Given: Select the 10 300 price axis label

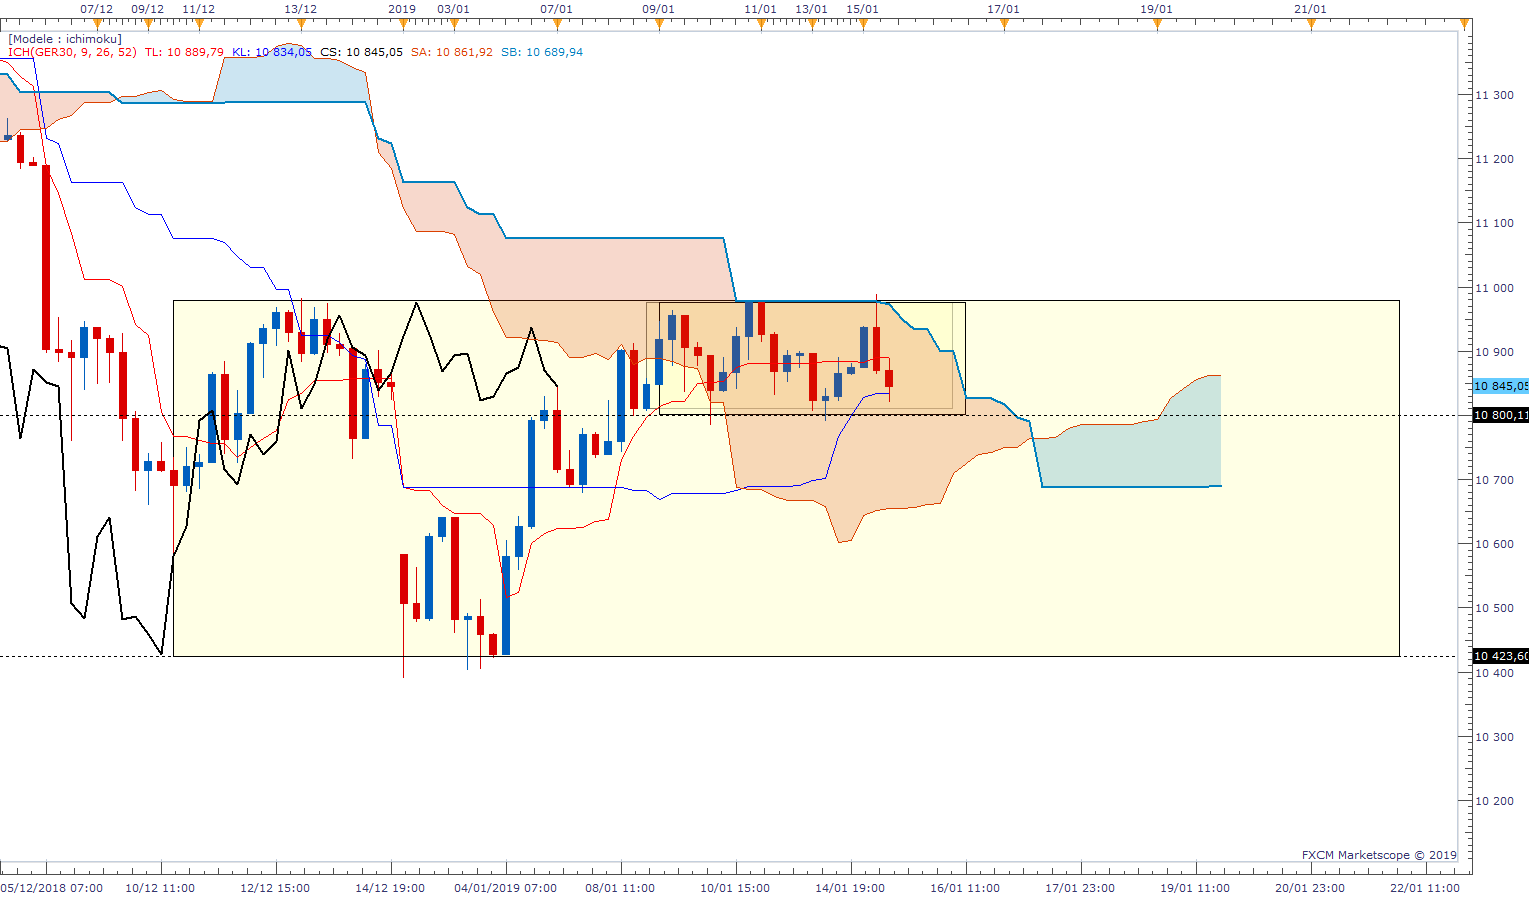Looking at the screenshot, I should click(x=1495, y=737).
